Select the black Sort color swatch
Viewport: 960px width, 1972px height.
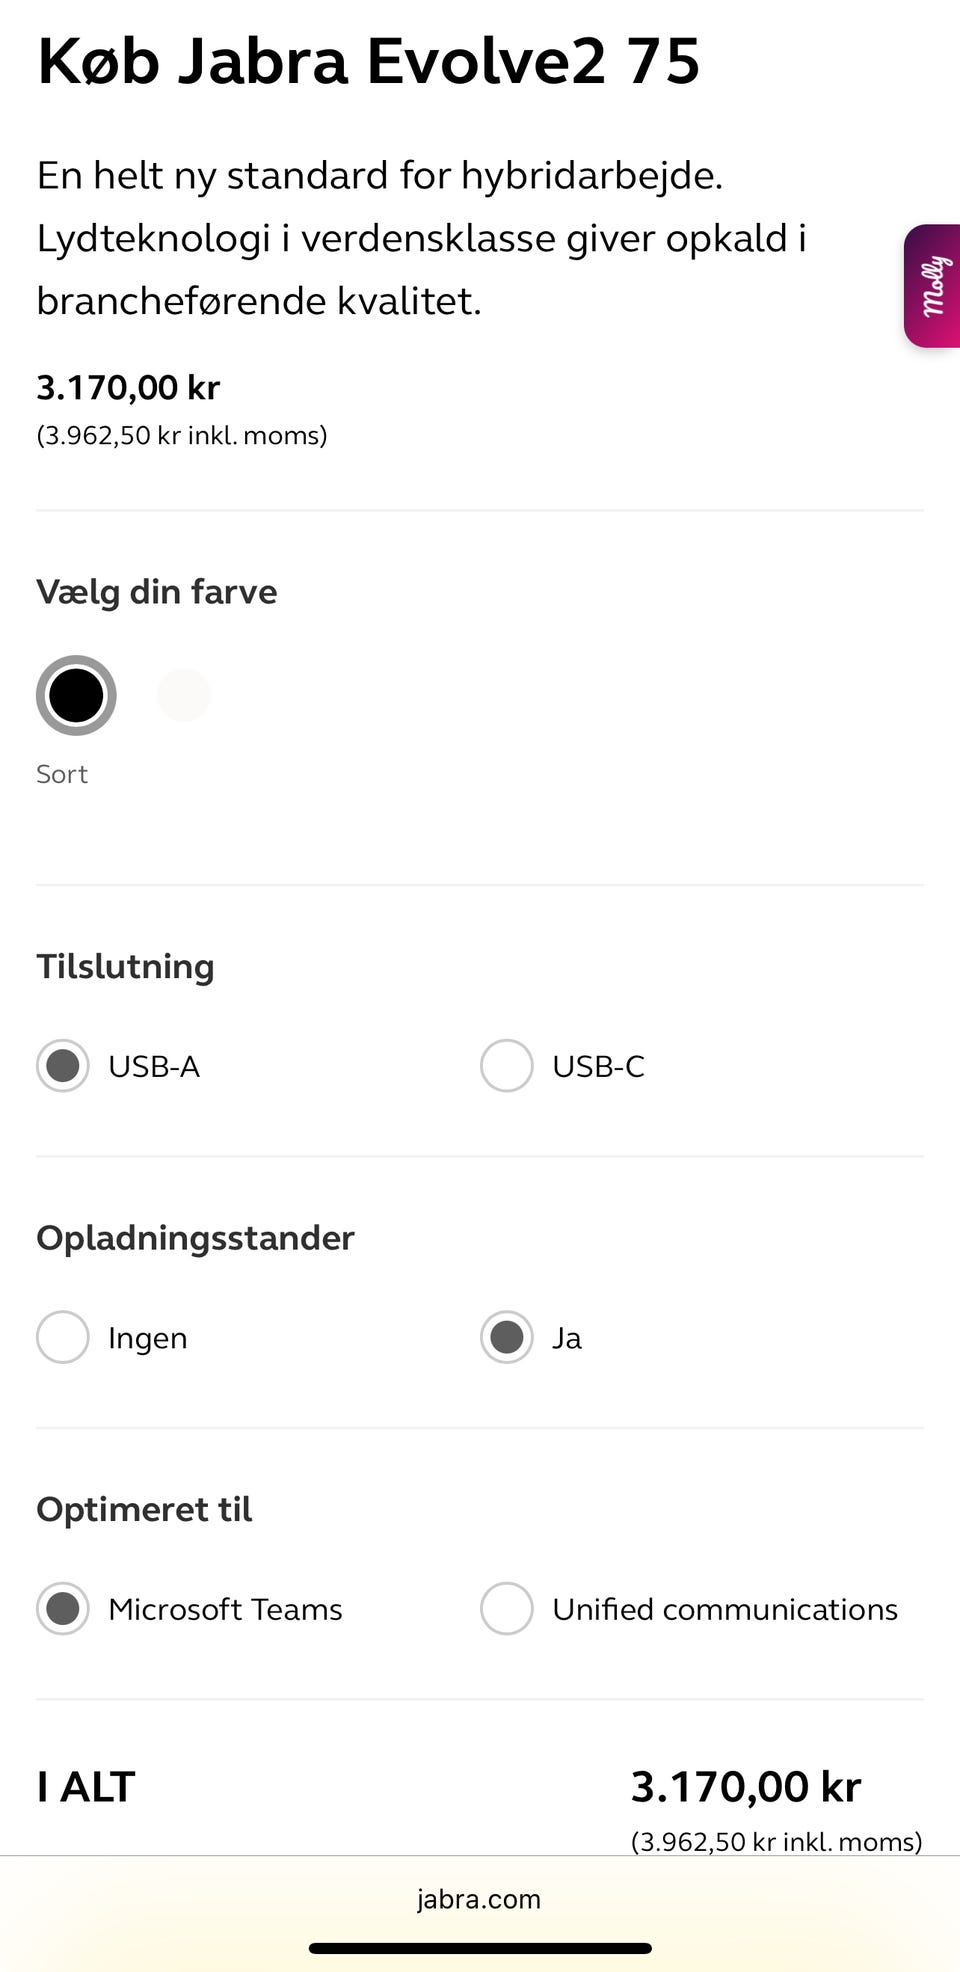tap(76, 695)
